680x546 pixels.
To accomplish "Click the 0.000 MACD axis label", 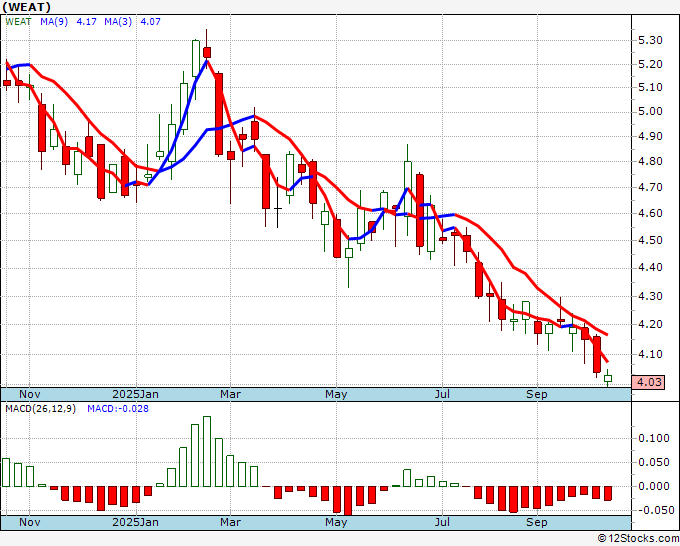I will coord(654,486).
